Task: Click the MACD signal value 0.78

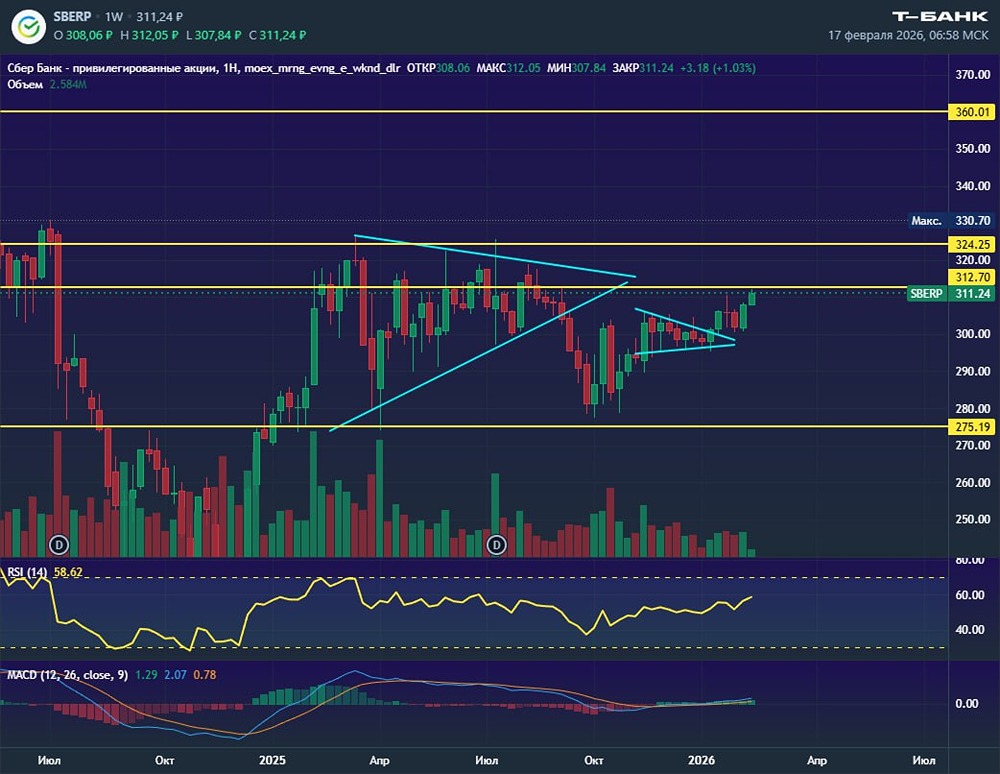Action: click(x=205, y=675)
